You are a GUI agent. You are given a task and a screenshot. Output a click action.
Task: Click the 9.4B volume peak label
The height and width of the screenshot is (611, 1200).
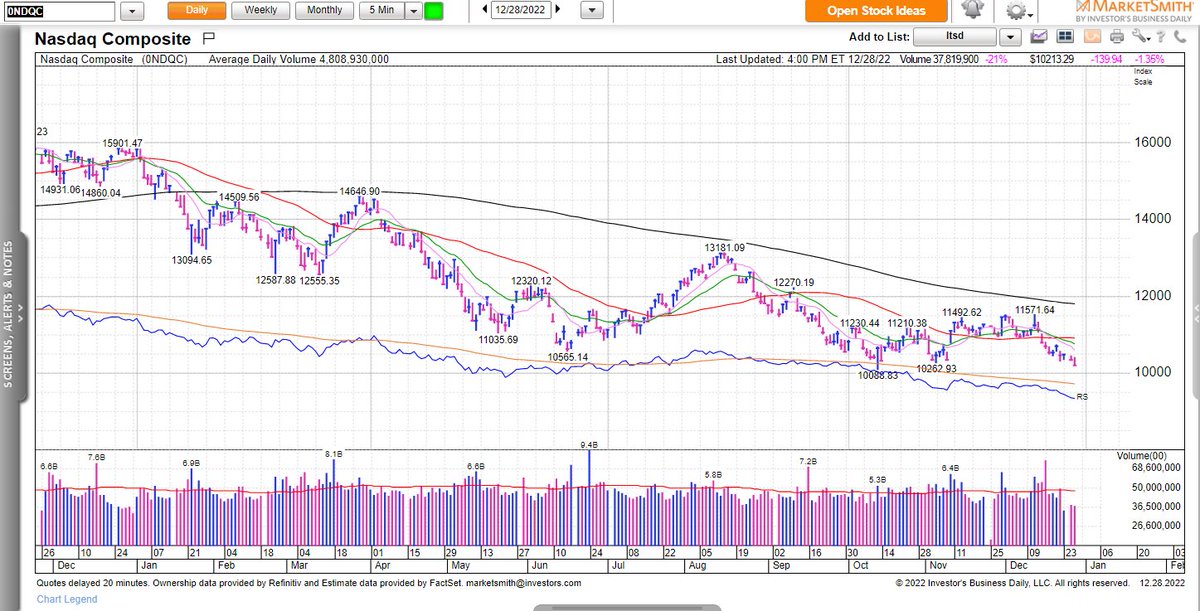588,445
